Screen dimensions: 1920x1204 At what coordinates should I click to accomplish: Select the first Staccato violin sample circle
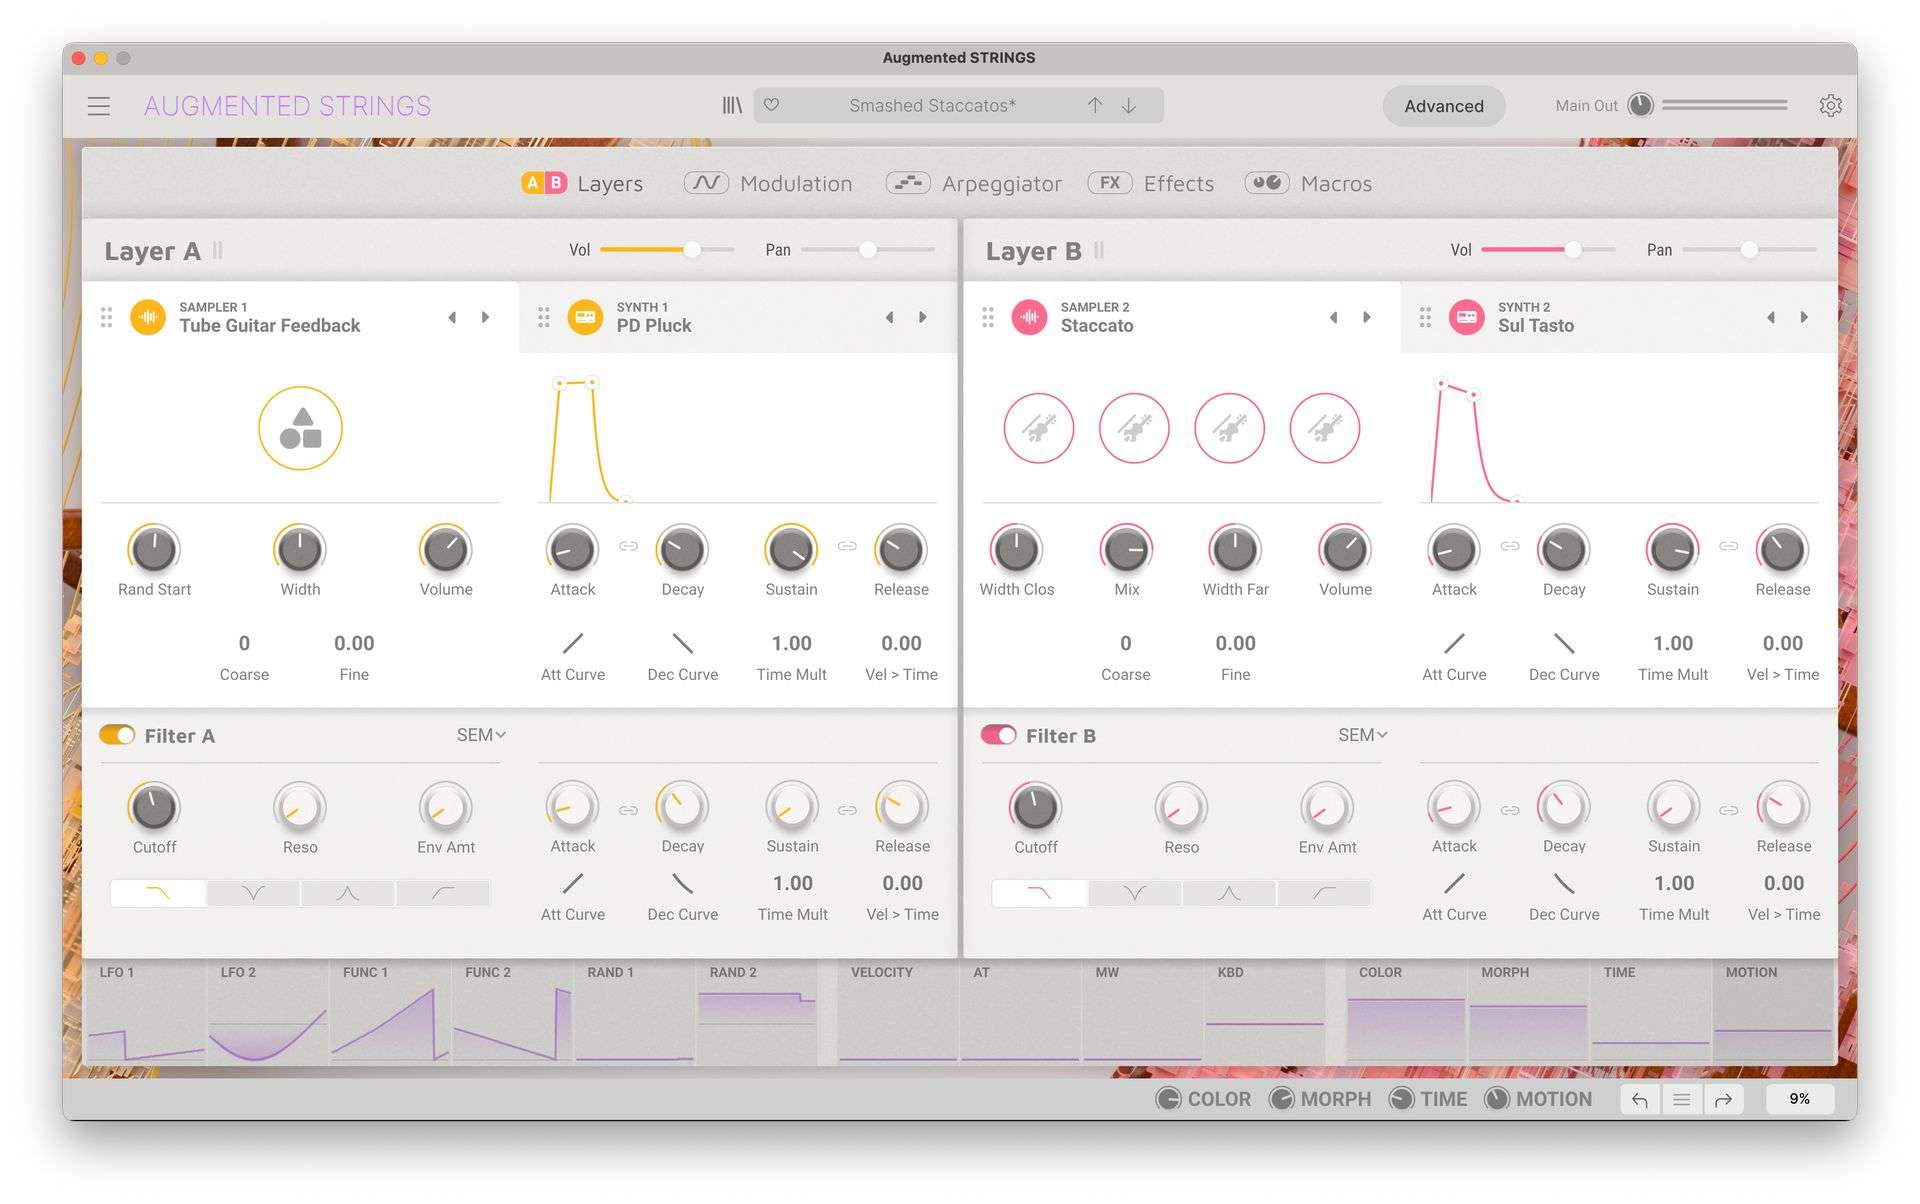(1039, 428)
